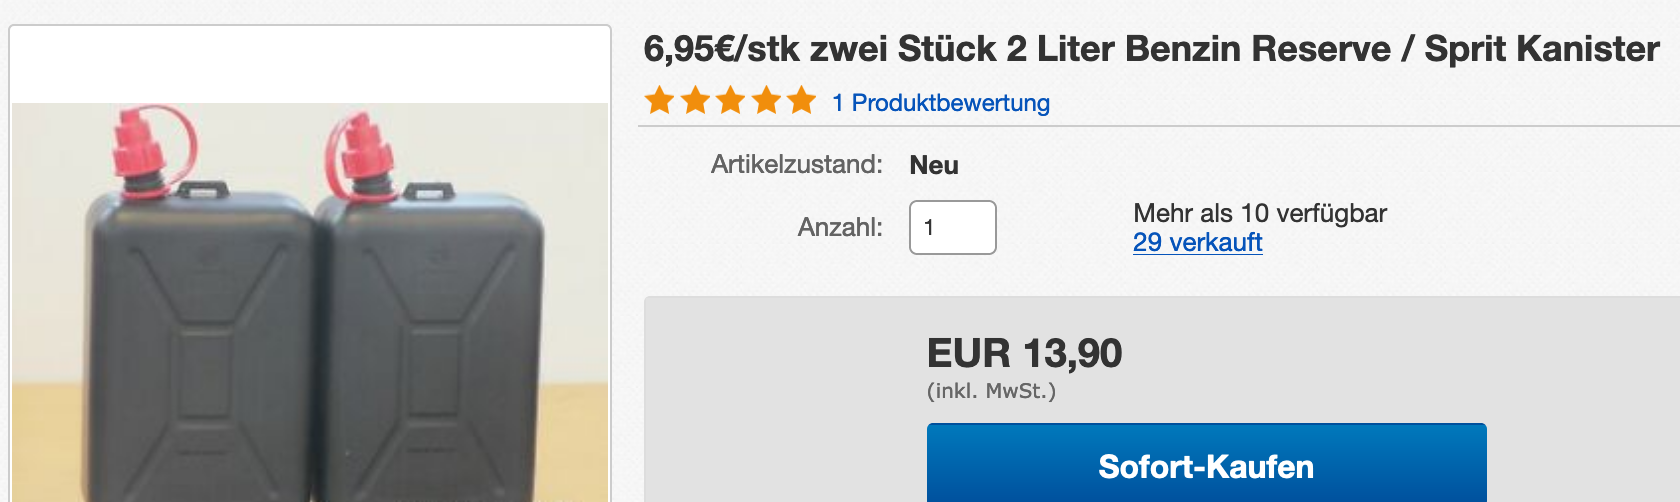Click the "(inkl. MwSt.)" tax note
1680x502 pixels.
click(x=991, y=391)
